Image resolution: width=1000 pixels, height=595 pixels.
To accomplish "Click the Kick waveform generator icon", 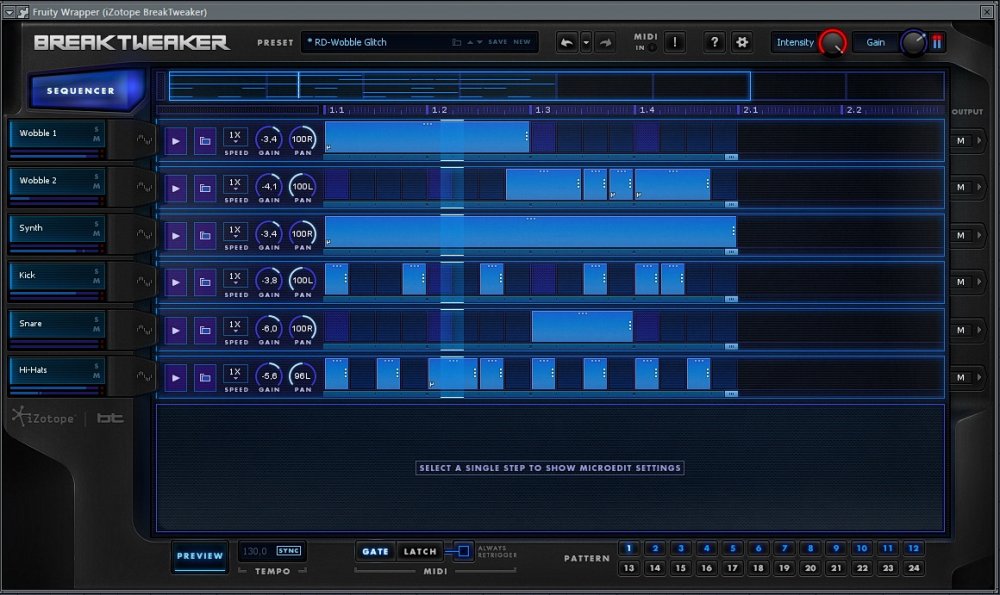I will click(144, 281).
